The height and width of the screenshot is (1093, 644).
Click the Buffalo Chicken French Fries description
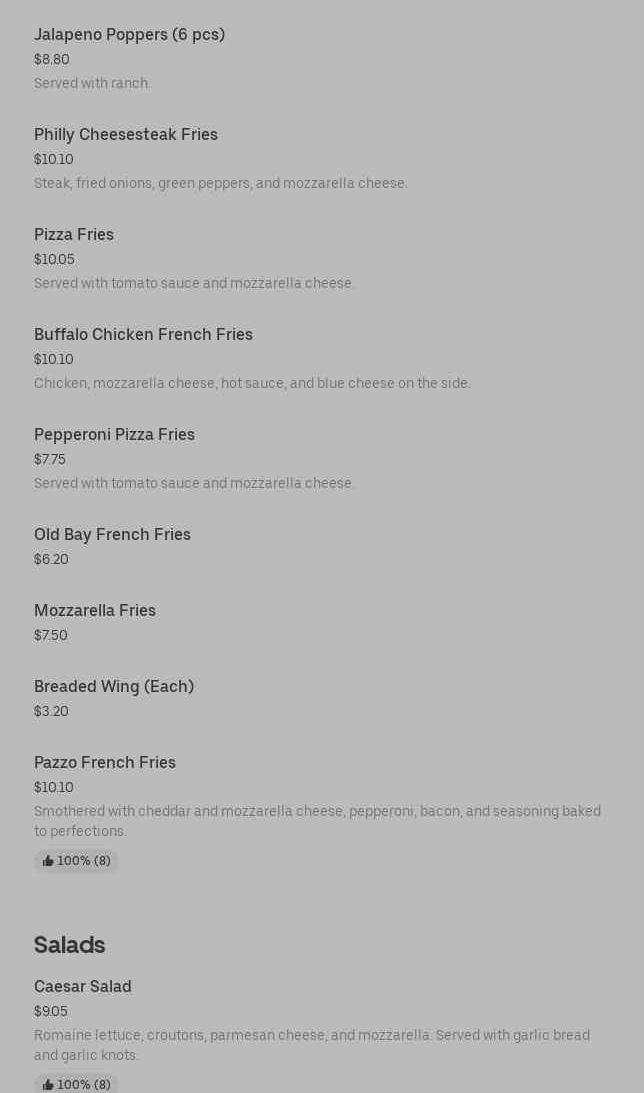click(252, 384)
